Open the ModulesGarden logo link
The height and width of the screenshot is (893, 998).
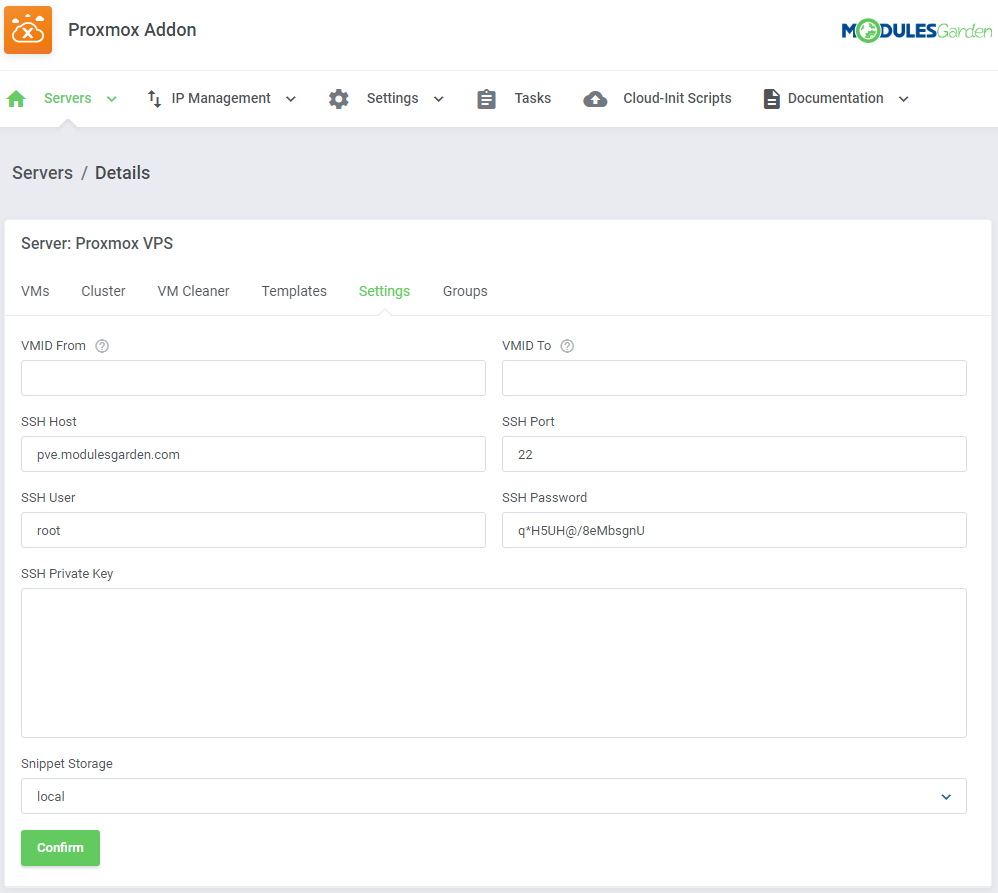(x=917, y=30)
